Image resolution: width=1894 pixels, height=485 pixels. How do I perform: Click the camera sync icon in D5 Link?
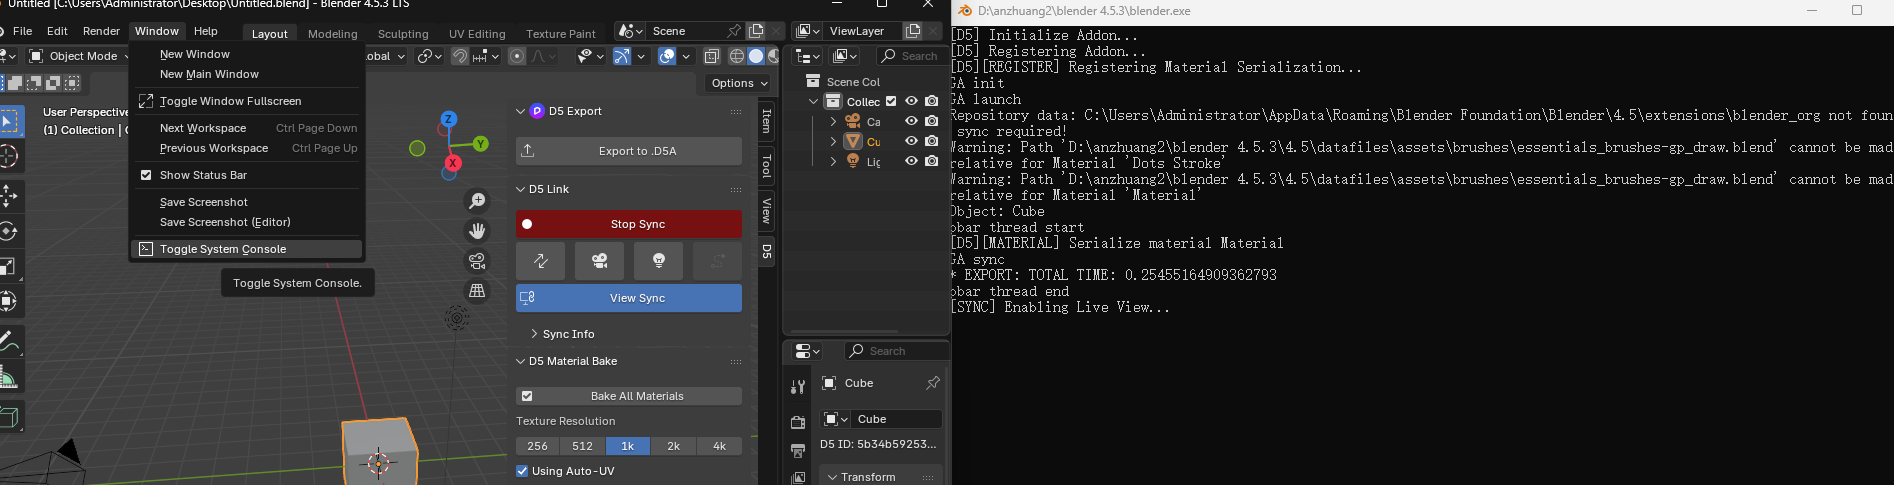tap(599, 261)
